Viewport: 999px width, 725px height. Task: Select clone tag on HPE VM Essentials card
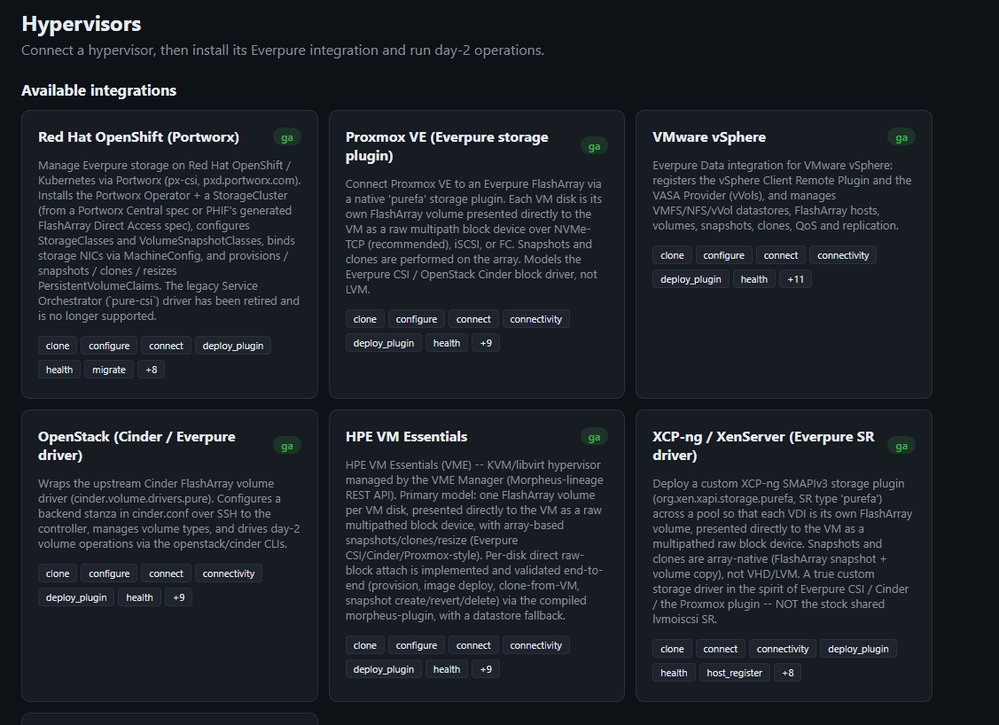364,645
